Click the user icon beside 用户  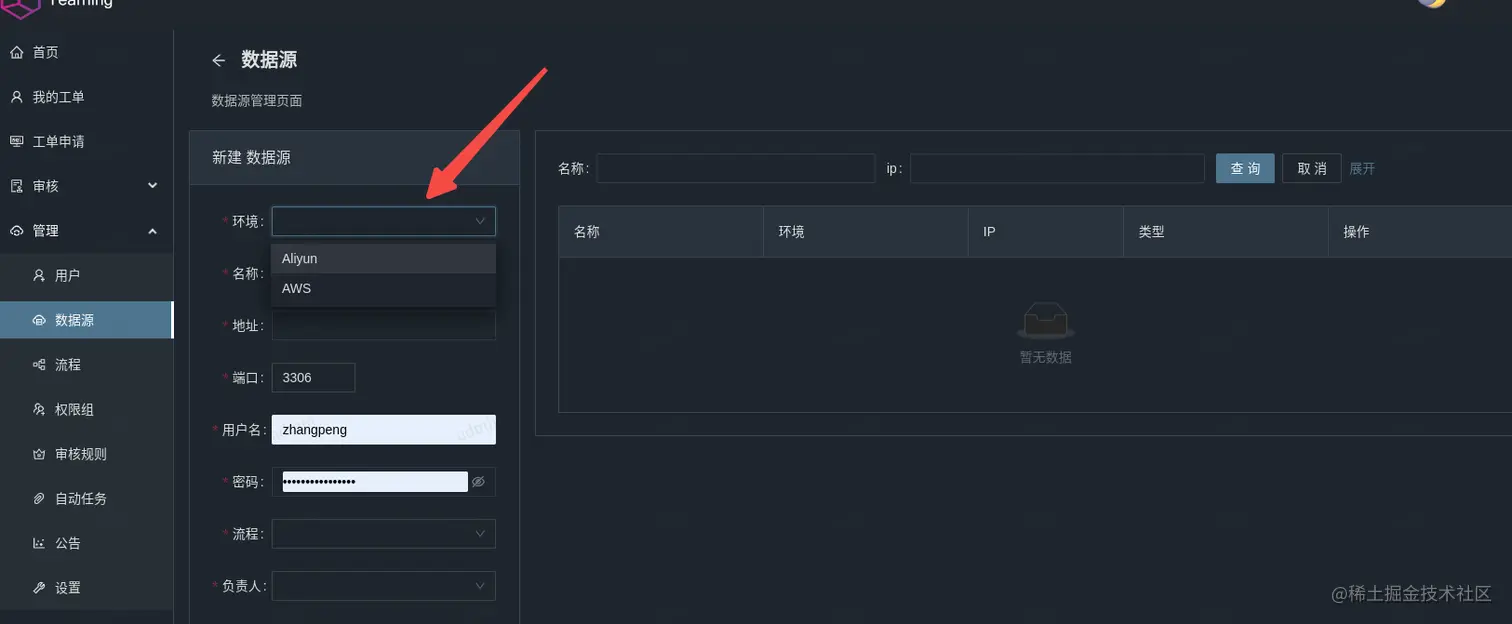[39, 275]
